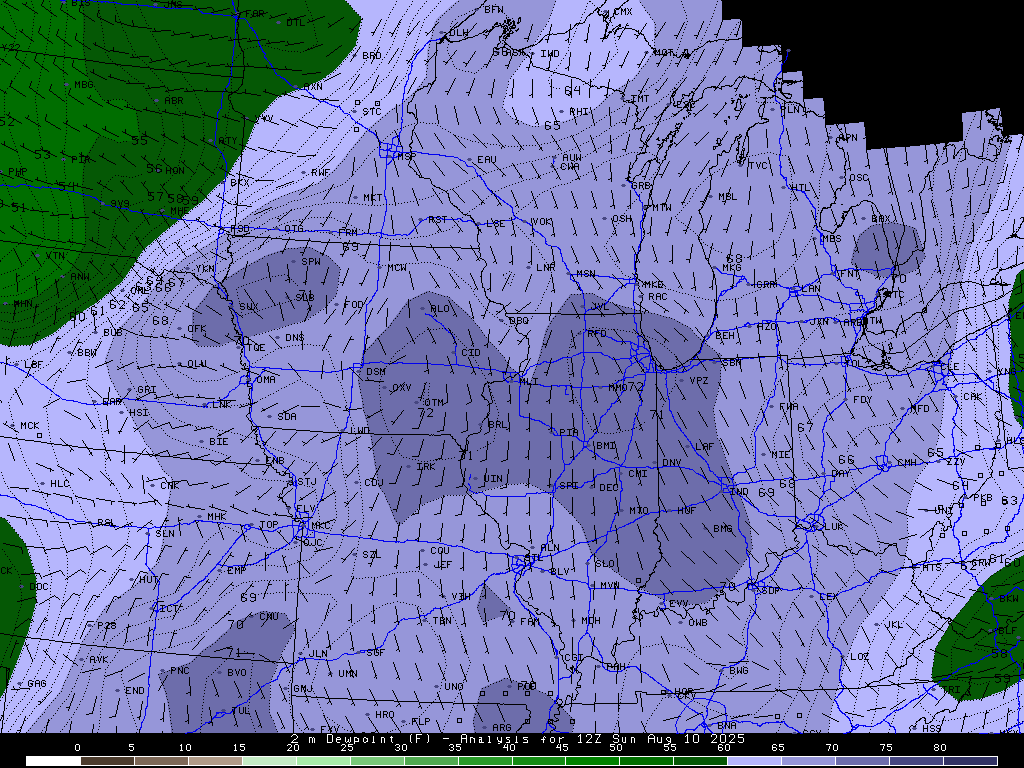Select the ABR station label
The height and width of the screenshot is (768, 1024).
pyautogui.click(x=174, y=101)
